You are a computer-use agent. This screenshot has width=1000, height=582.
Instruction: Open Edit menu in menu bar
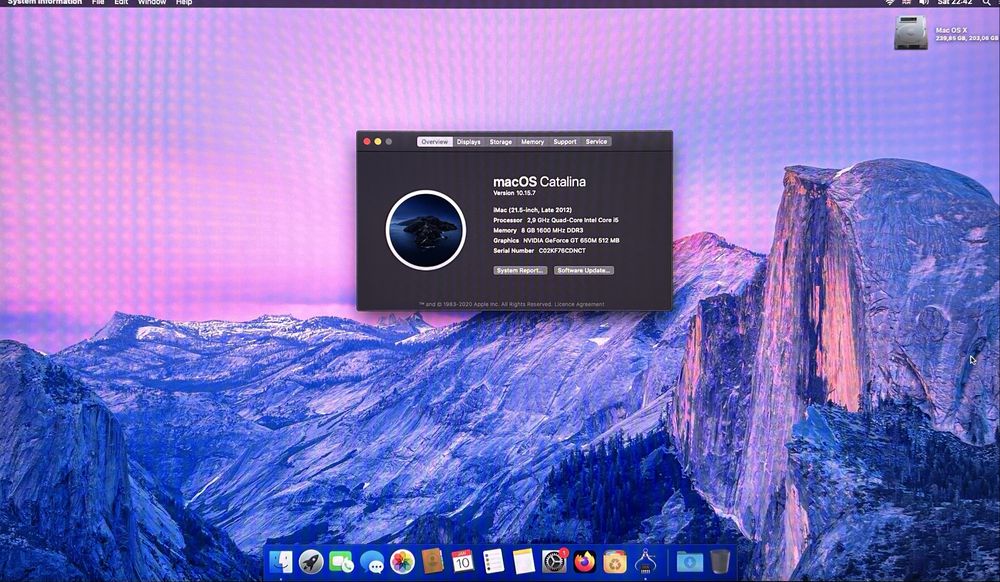pyautogui.click(x=121, y=3)
